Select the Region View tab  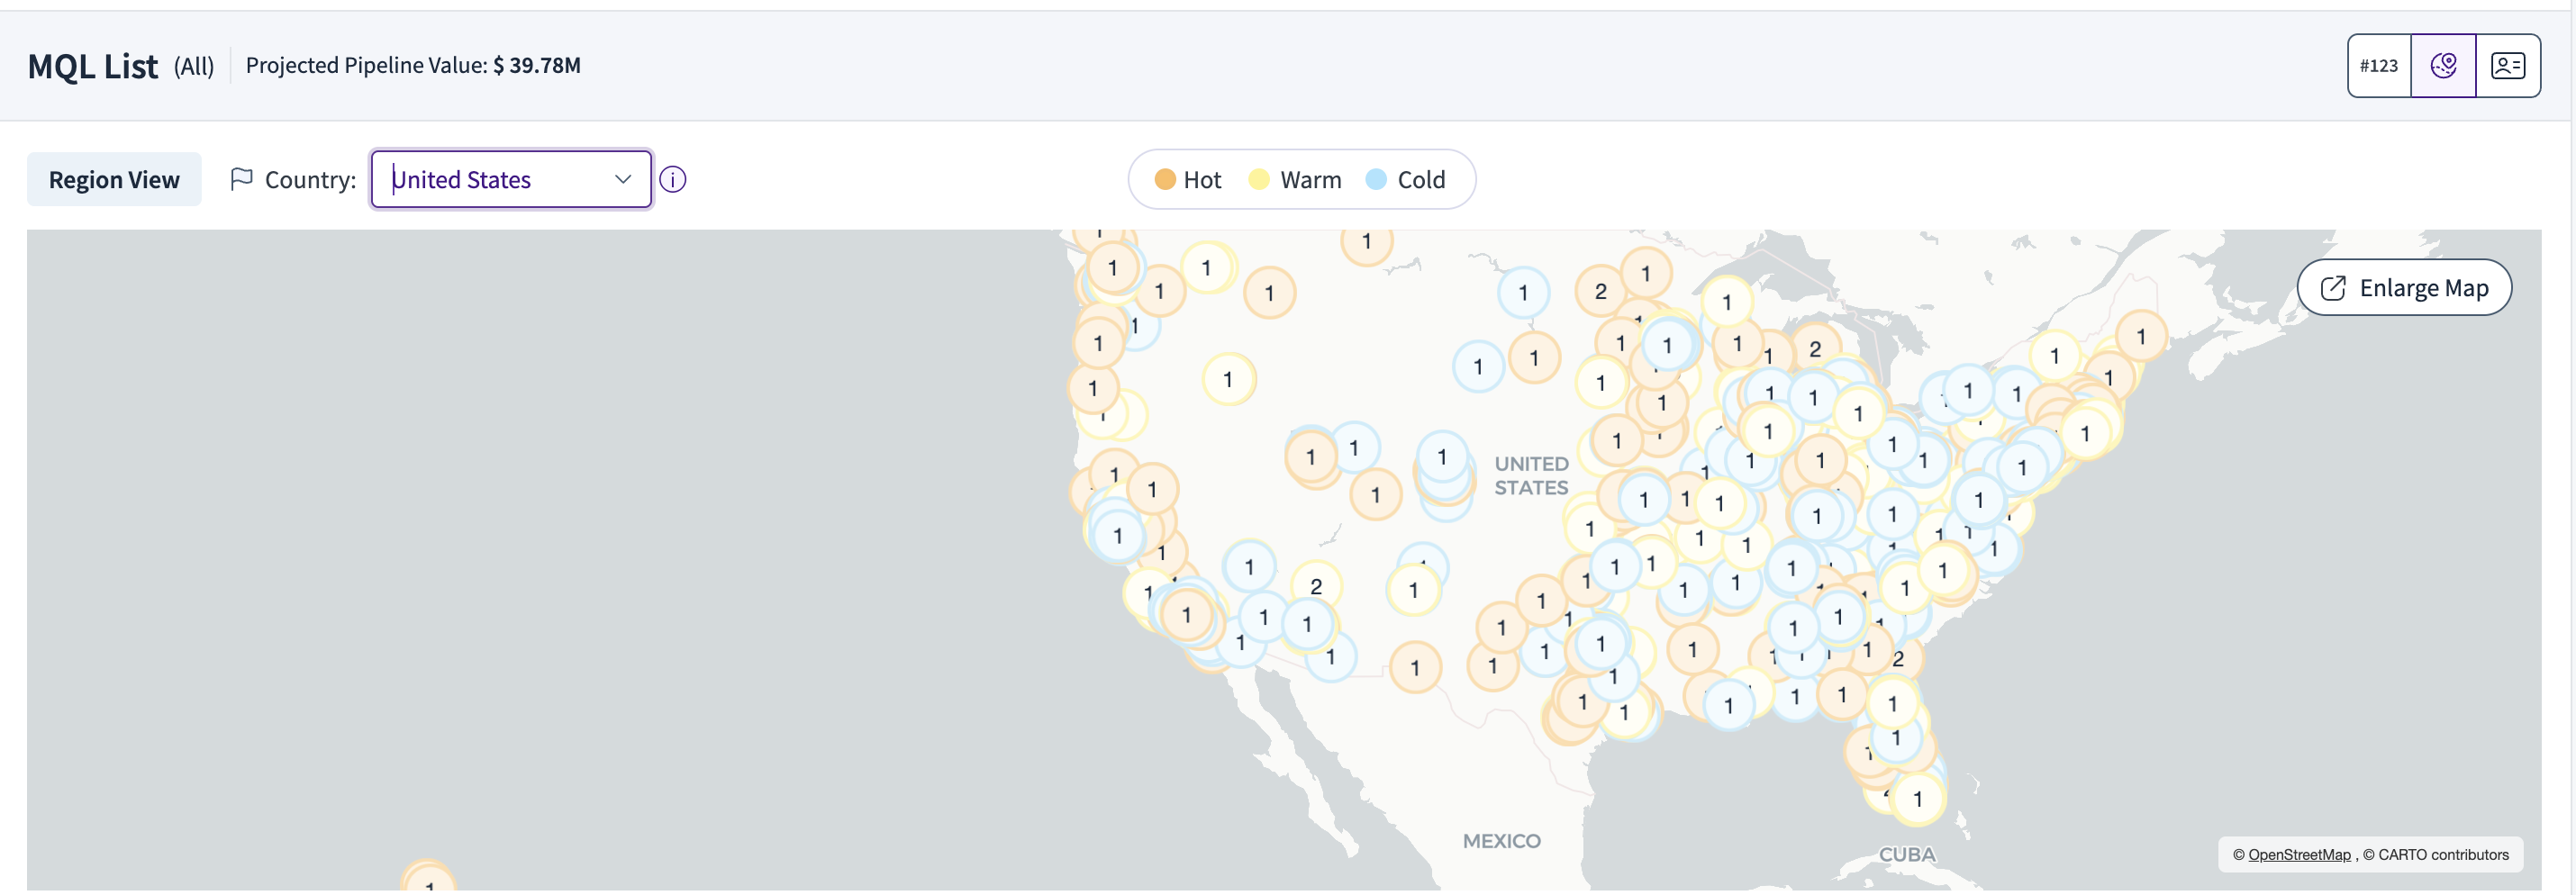(x=114, y=180)
